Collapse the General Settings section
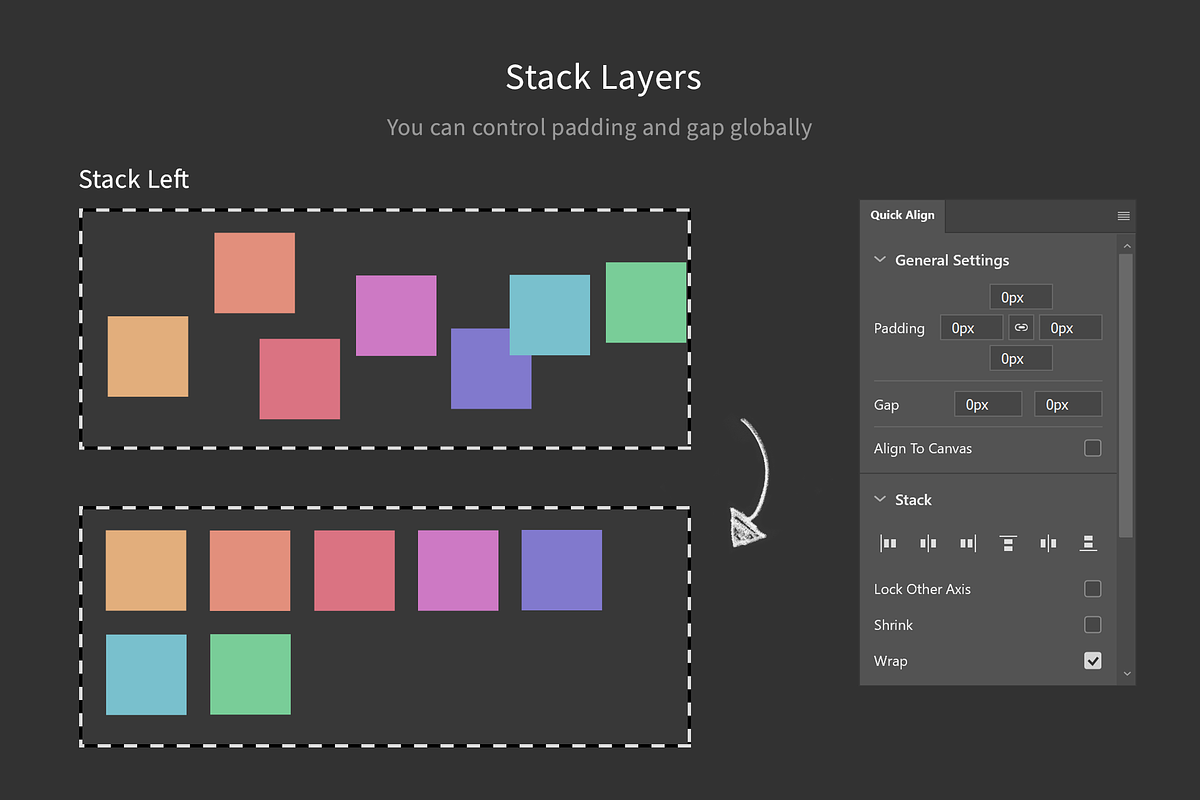This screenshot has width=1200, height=800. [x=879, y=259]
